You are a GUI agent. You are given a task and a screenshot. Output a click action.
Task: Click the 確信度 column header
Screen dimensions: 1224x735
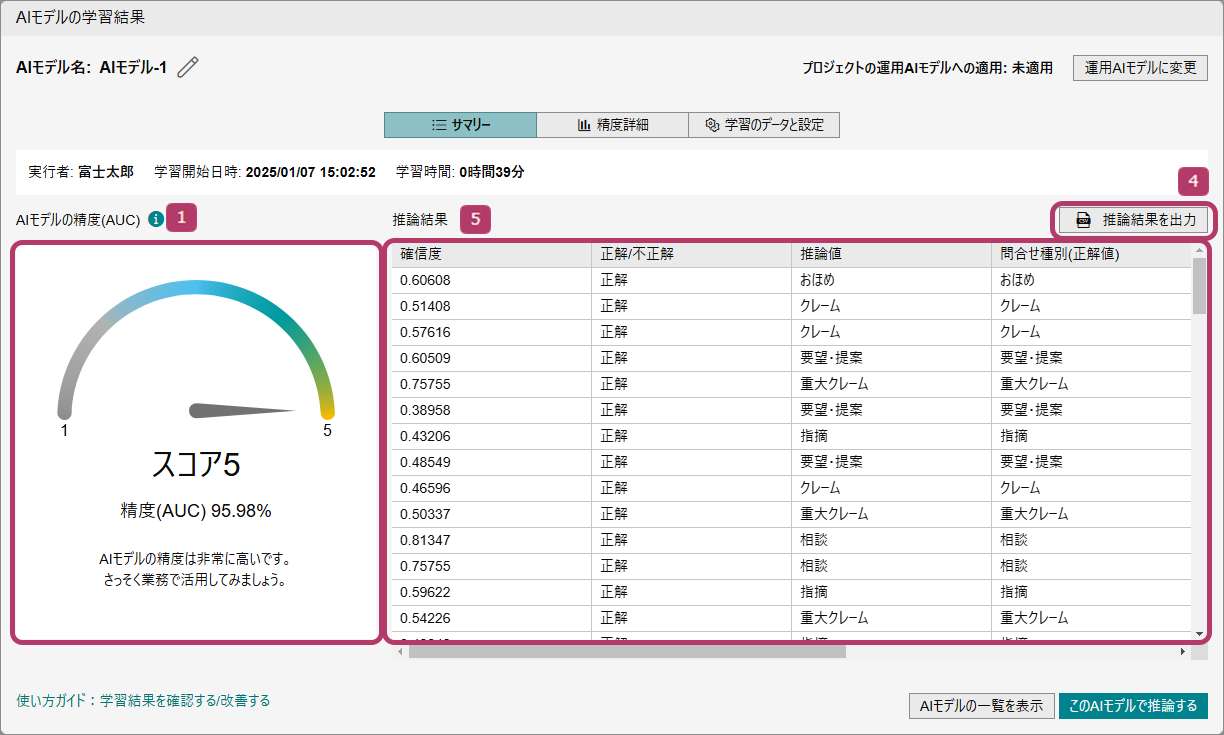pos(491,254)
